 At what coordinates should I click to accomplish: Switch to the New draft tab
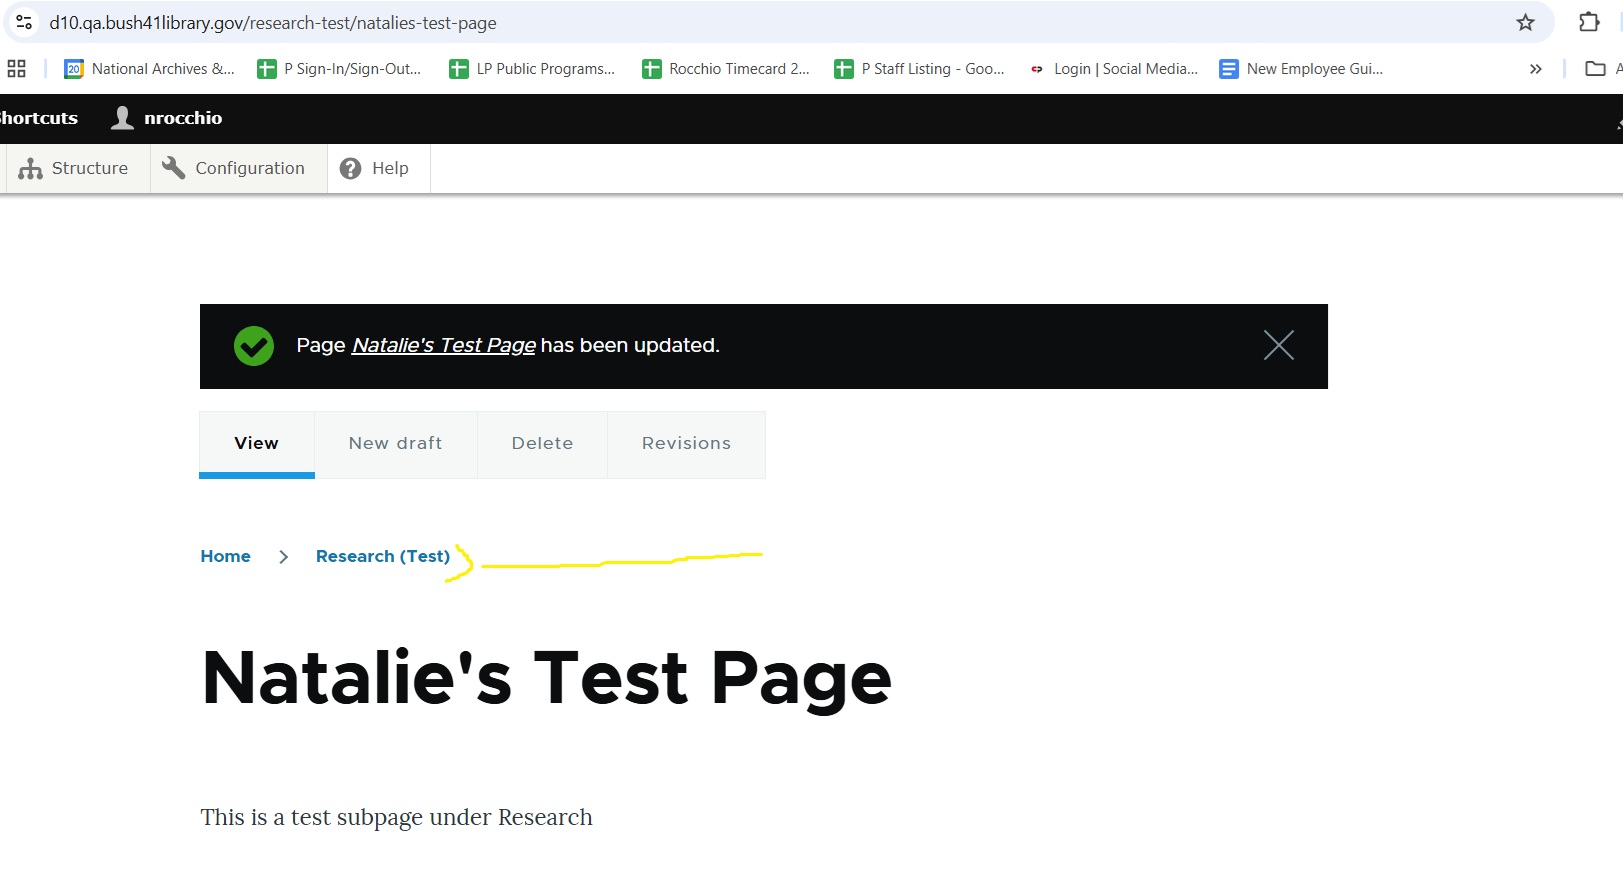[x=396, y=444]
